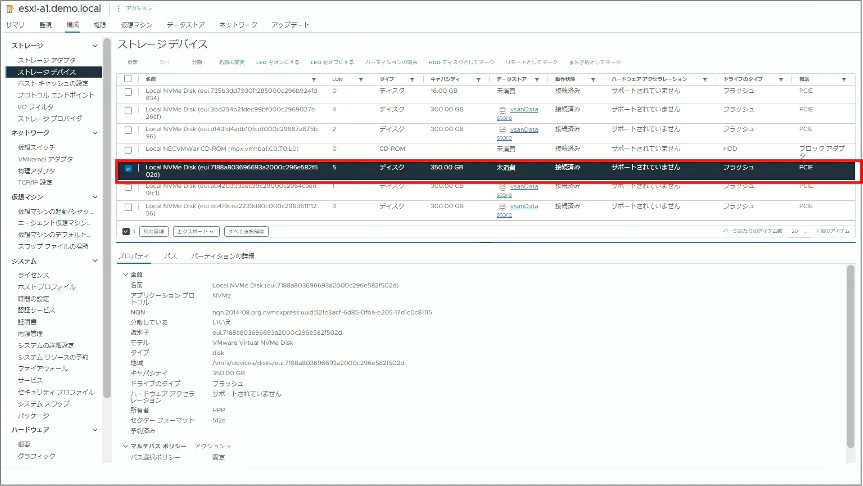Check the LUN 4 NVMe disk row
863x486 pixels.
[x=128, y=111]
